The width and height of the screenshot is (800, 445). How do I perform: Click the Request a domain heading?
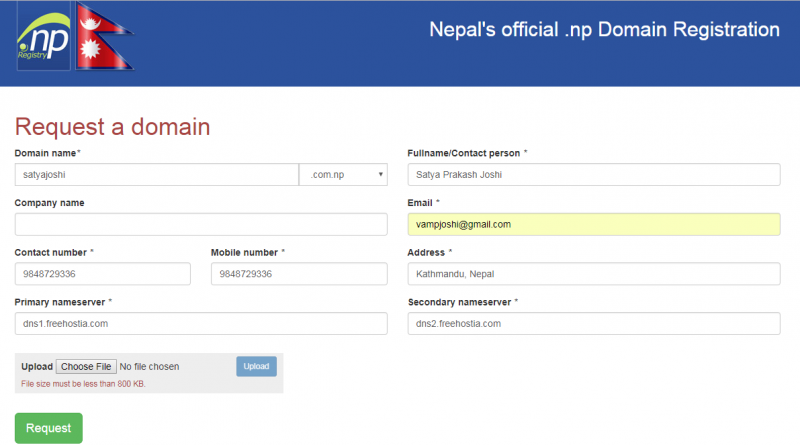(x=112, y=127)
